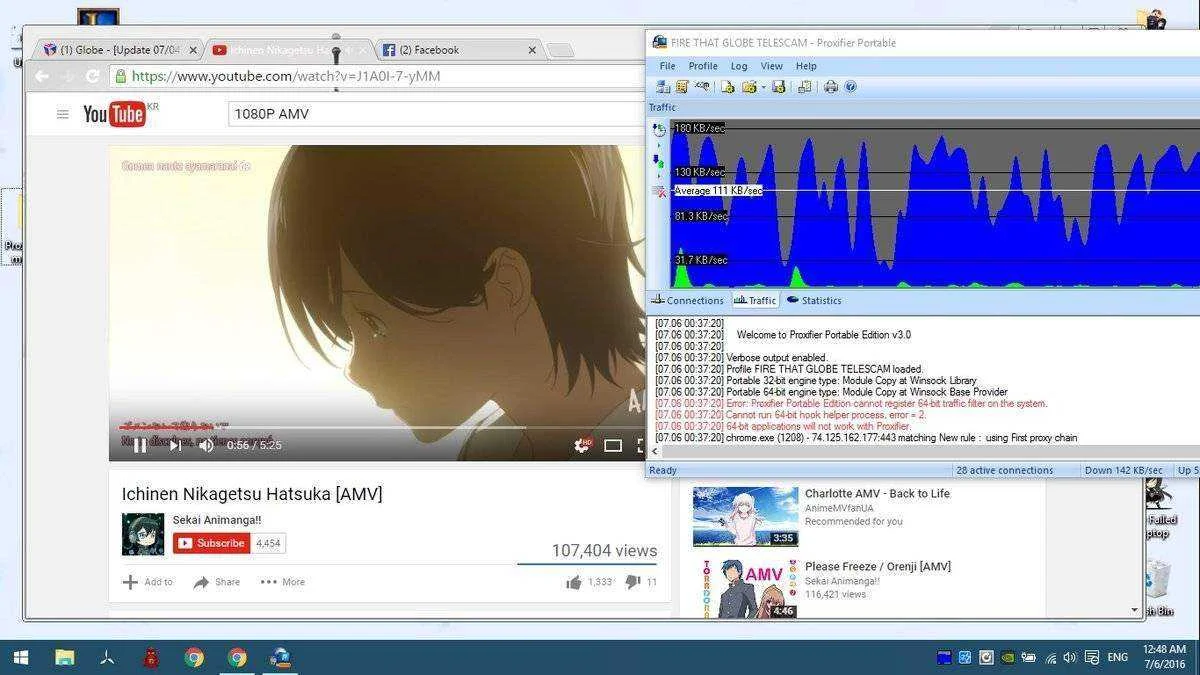Dislike the video with thumbs down
This screenshot has height=675, width=1200.
633,582
